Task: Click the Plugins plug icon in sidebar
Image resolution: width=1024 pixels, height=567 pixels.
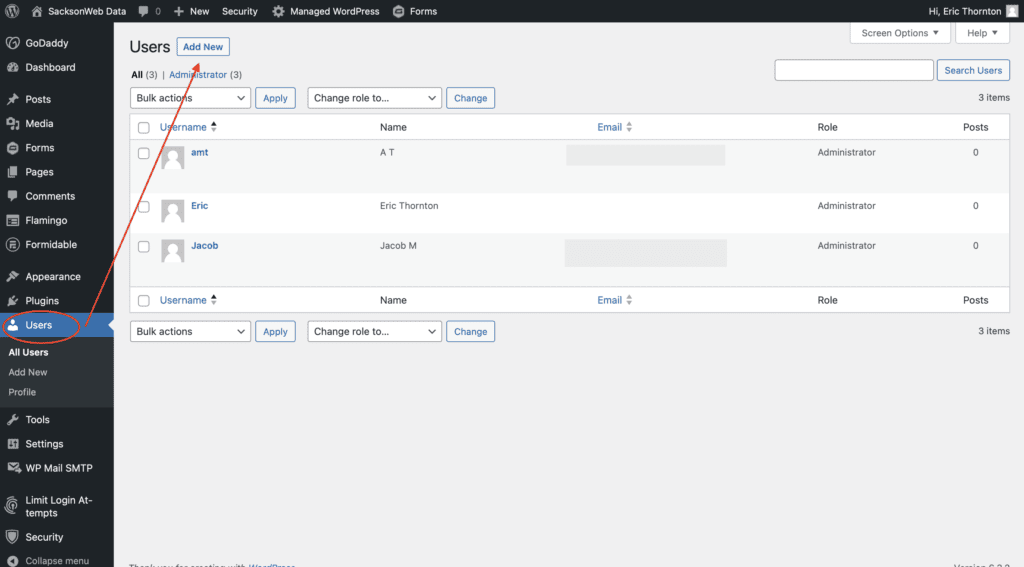Action: pyautogui.click(x=12, y=300)
